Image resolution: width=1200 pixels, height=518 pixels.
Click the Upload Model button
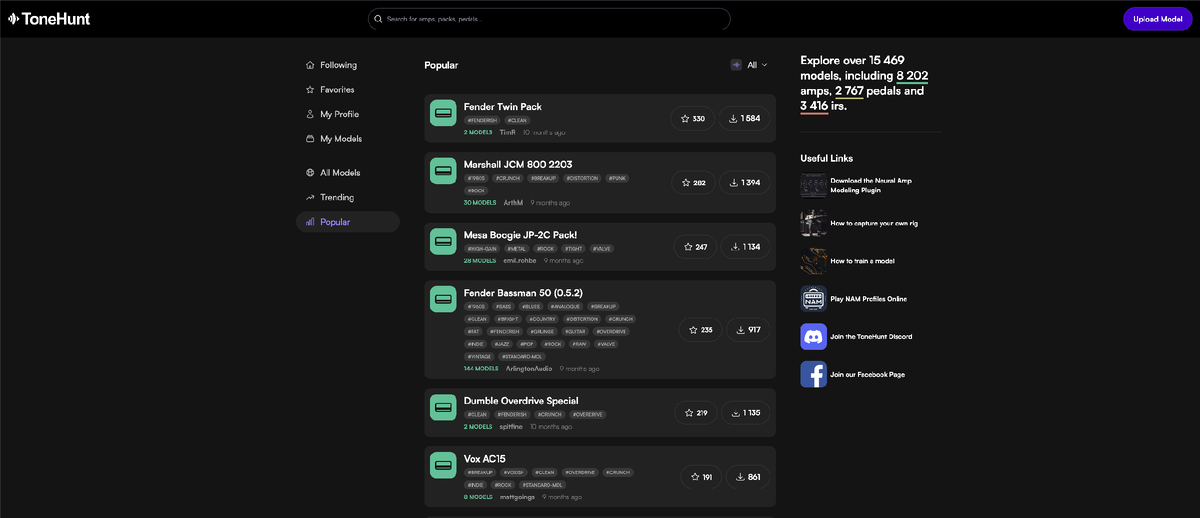pos(1157,19)
